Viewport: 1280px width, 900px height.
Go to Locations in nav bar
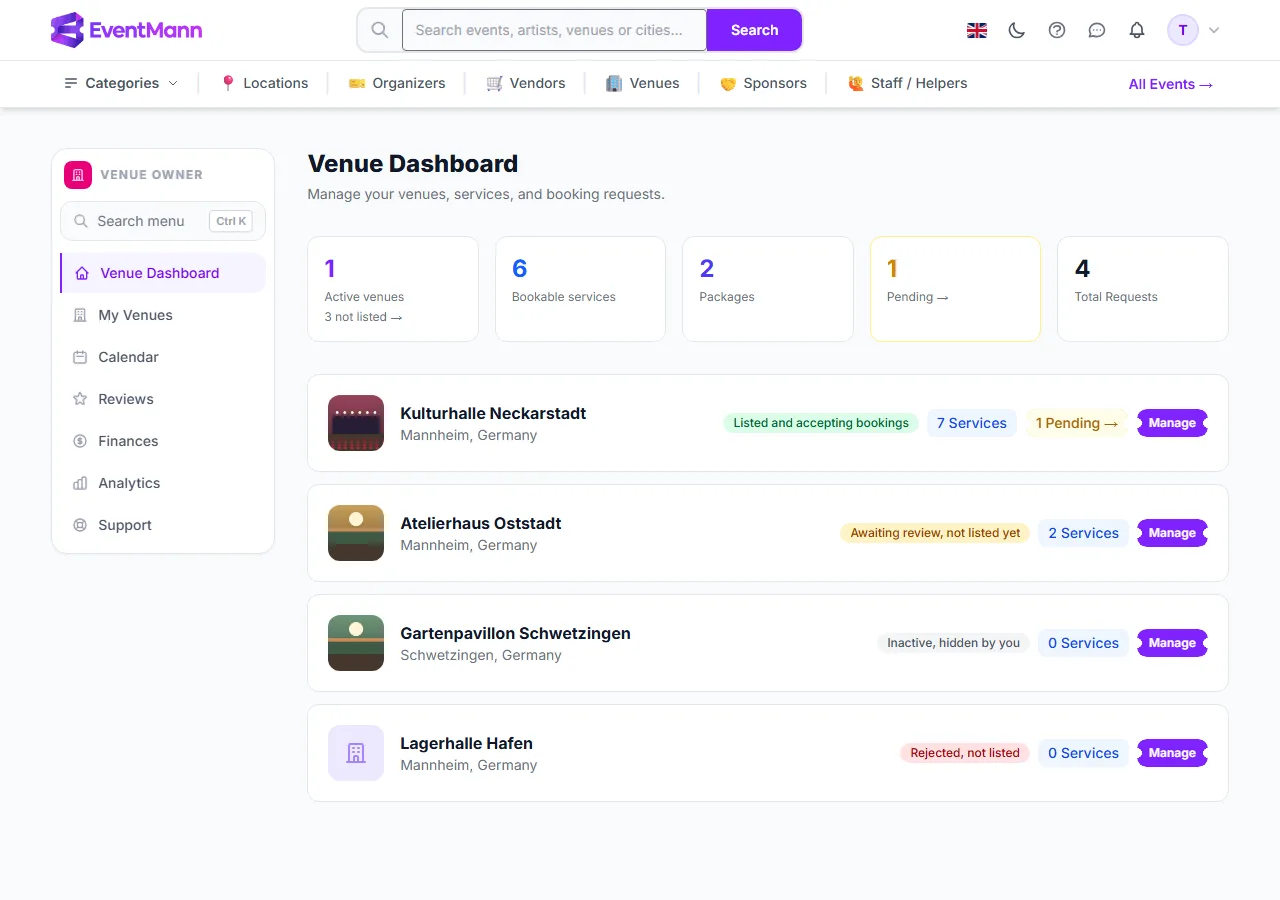[x=264, y=83]
